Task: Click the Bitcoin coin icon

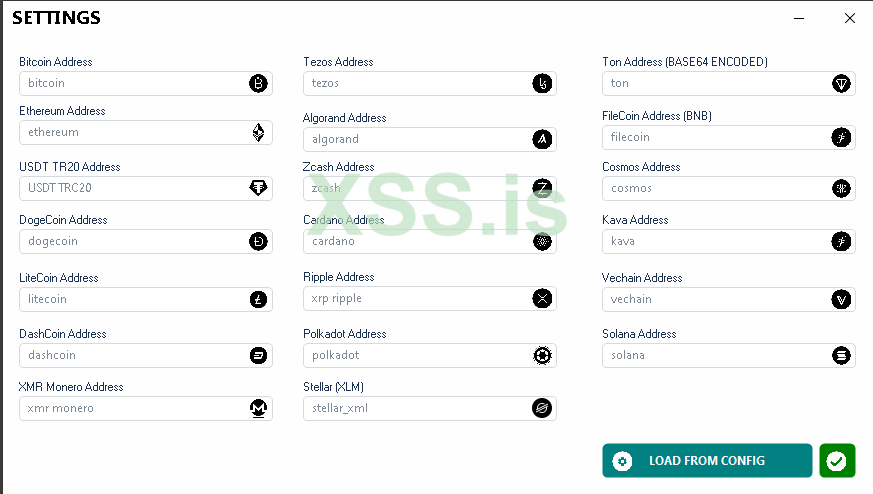Action: (258, 83)
